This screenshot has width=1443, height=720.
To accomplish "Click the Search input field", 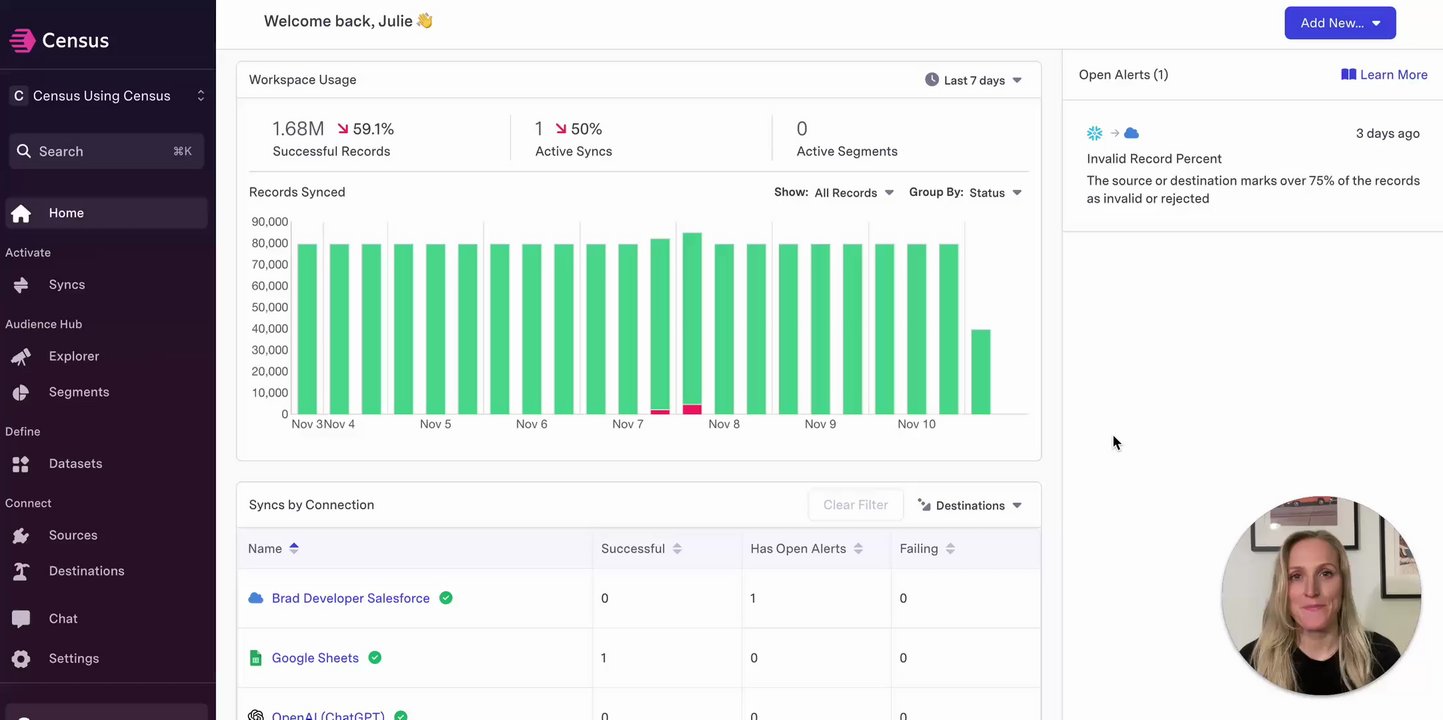I will point(107,152).
